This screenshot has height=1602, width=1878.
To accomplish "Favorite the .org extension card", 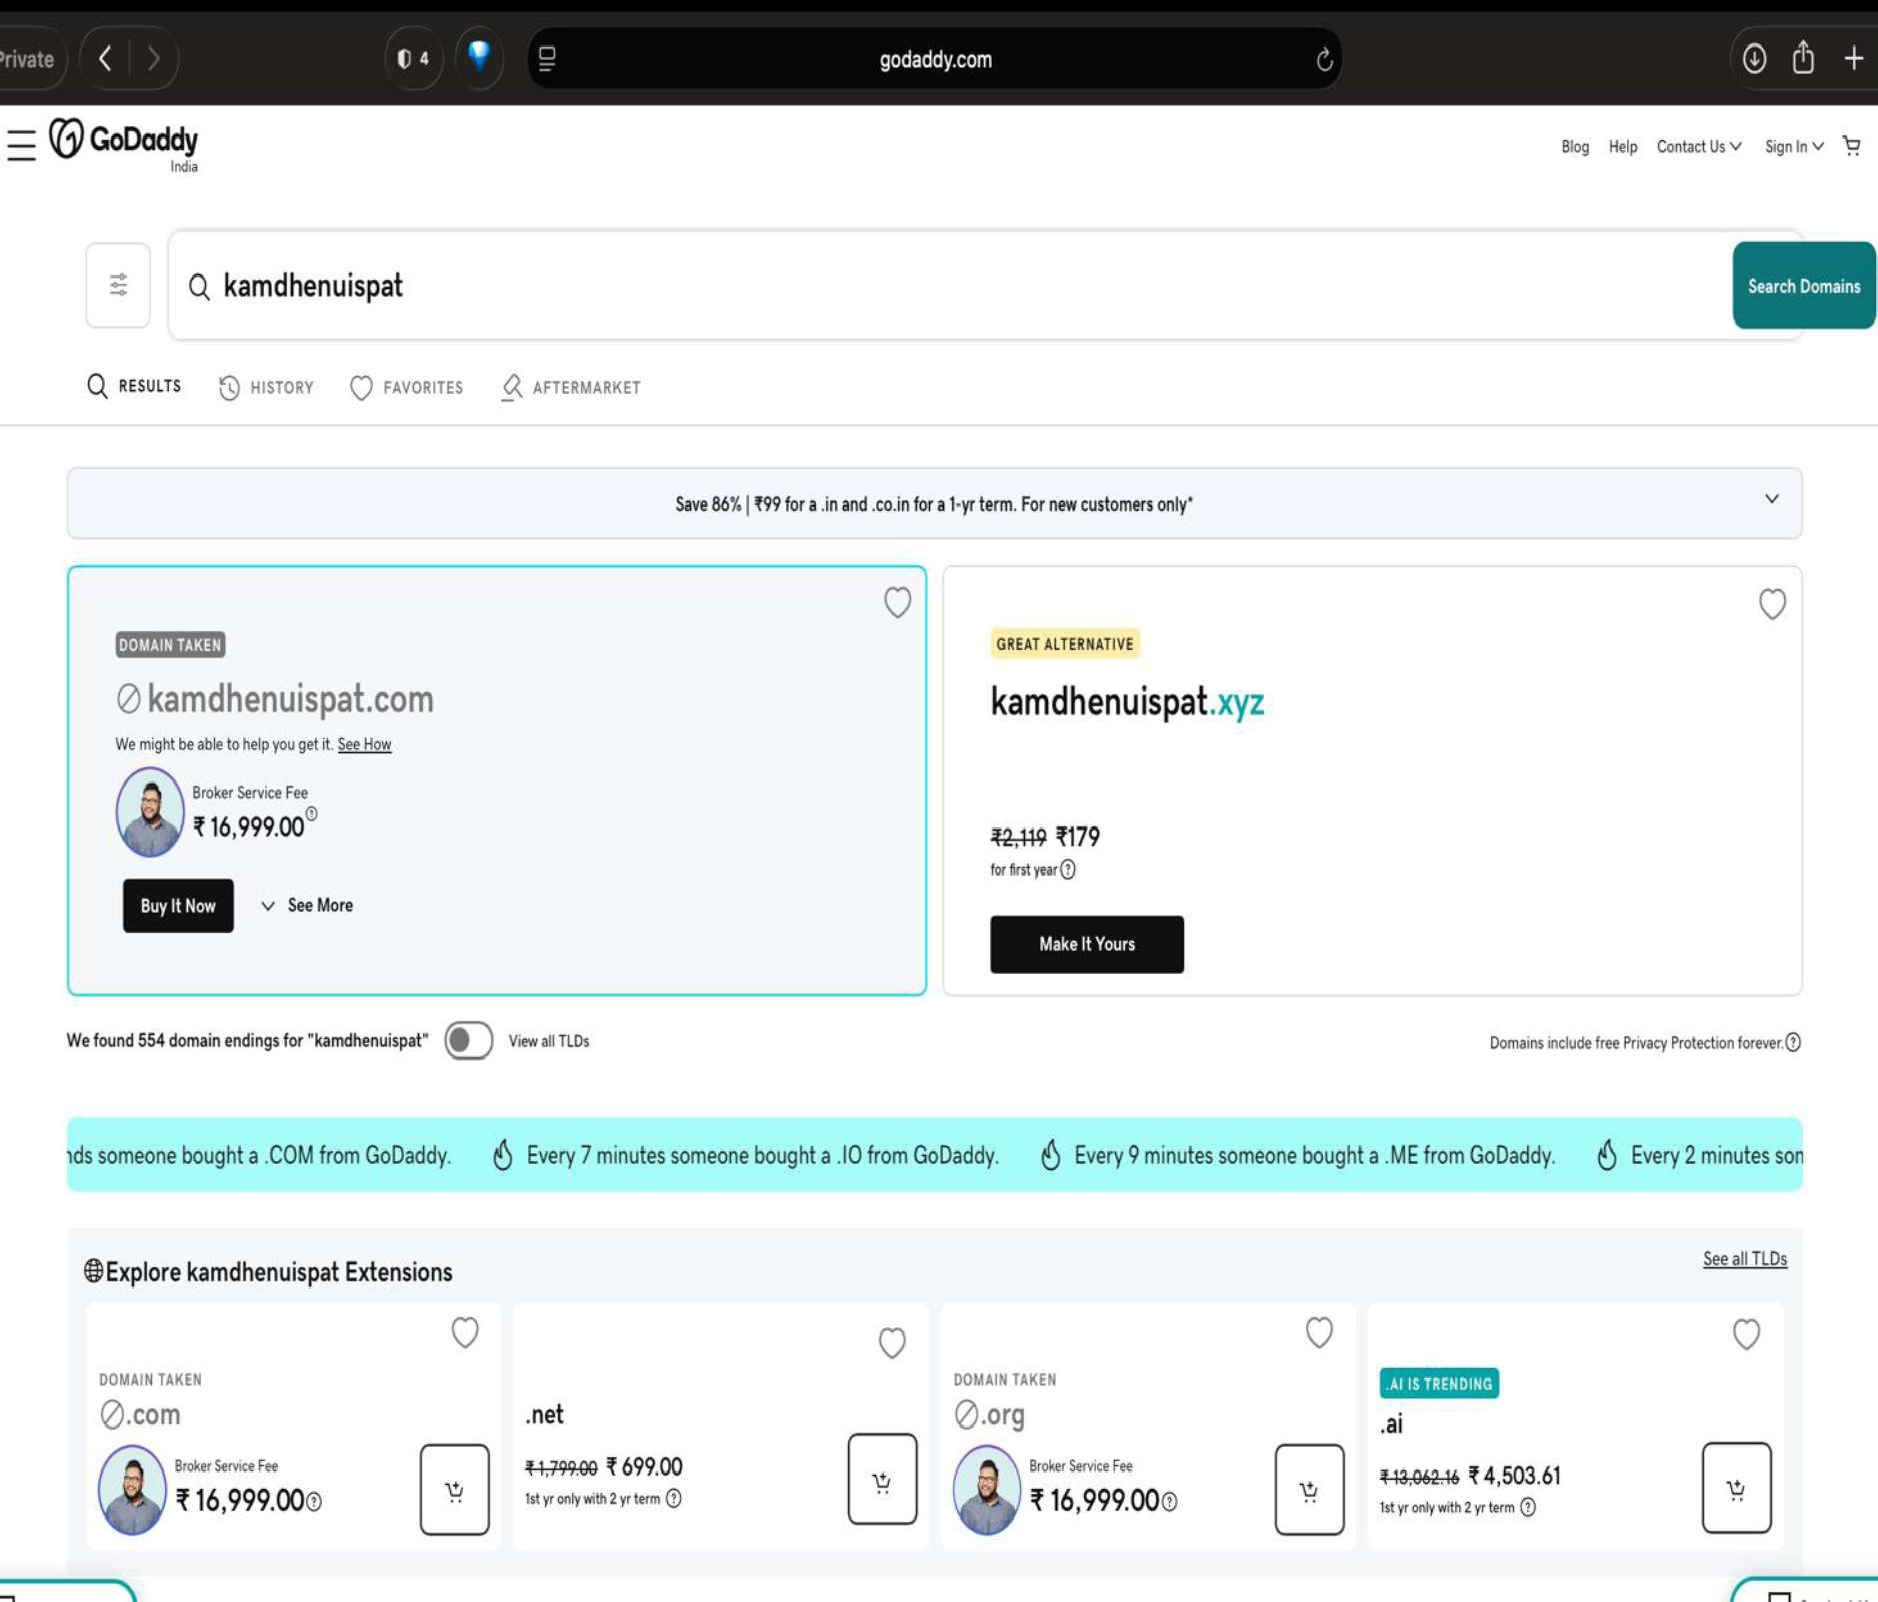I will tap(1319, 1332).
